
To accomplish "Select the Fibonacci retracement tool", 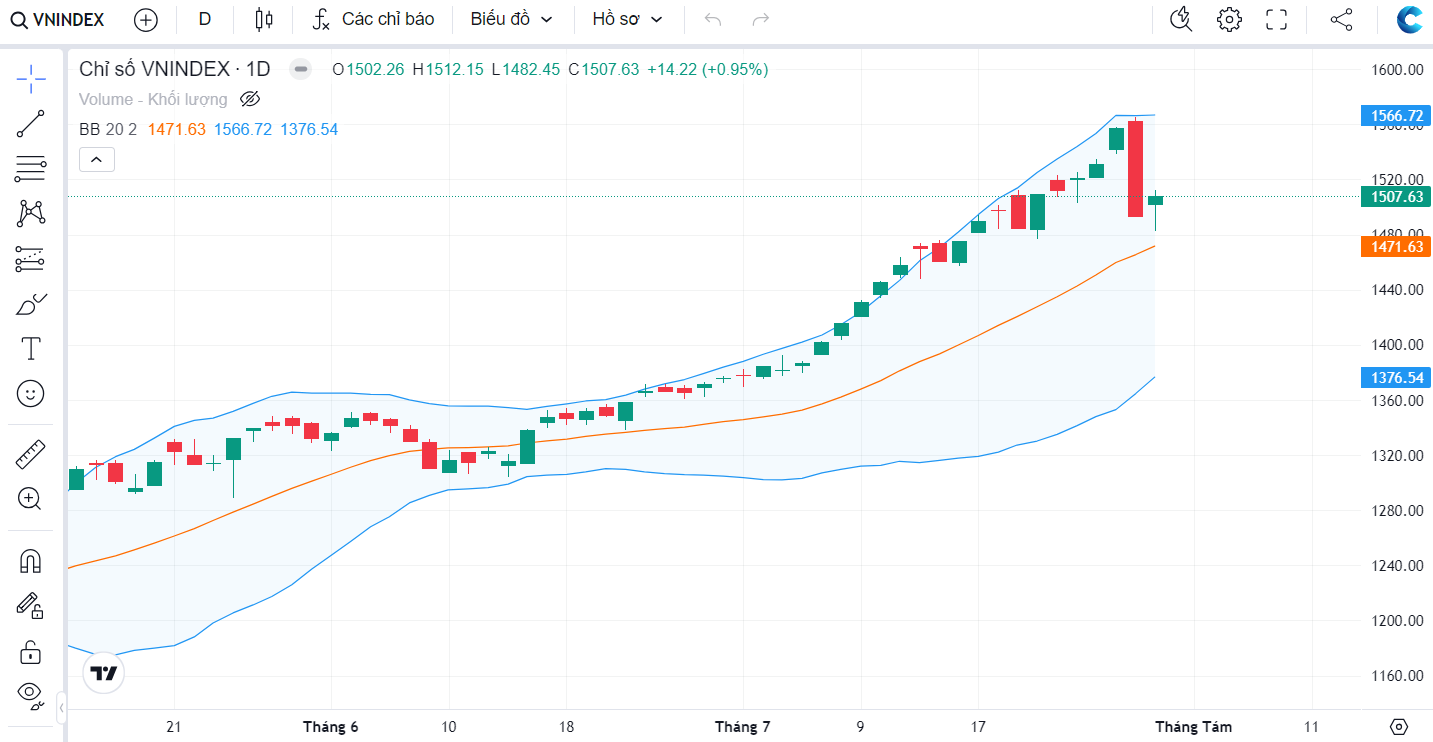I will pyautogui.click(x=31, y=169).
